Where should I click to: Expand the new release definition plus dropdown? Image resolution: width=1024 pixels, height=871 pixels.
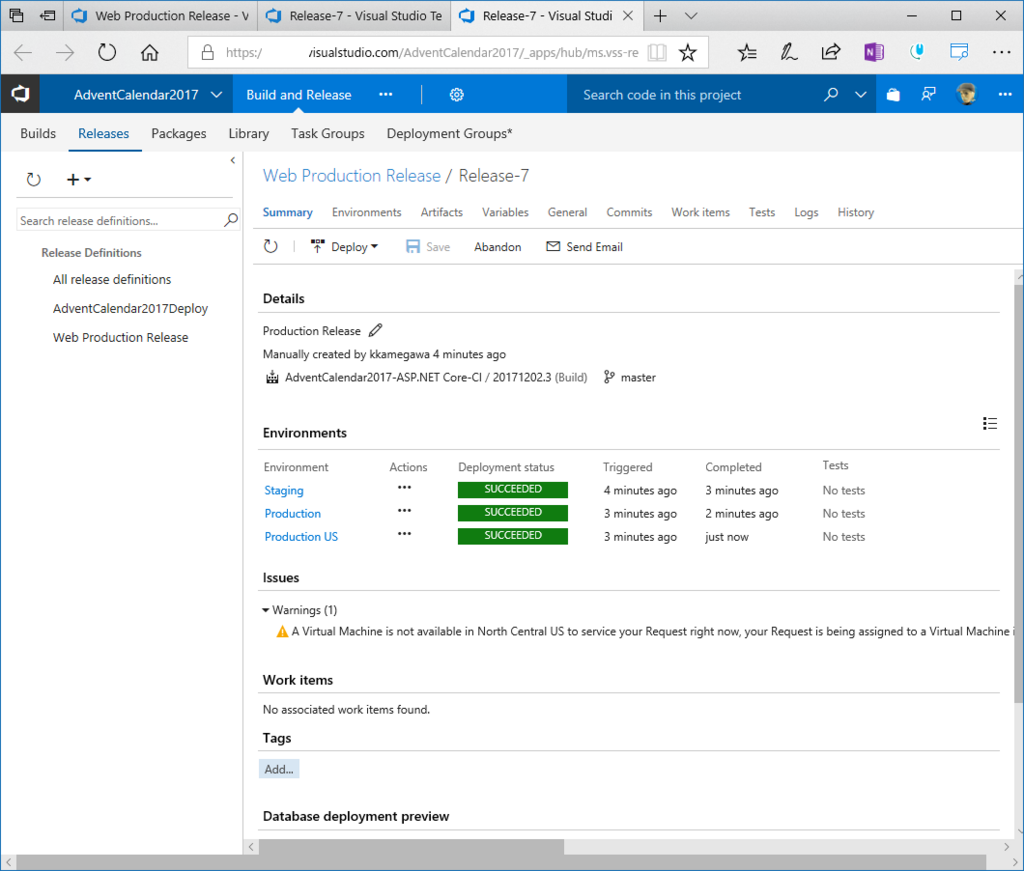point(79,179)
